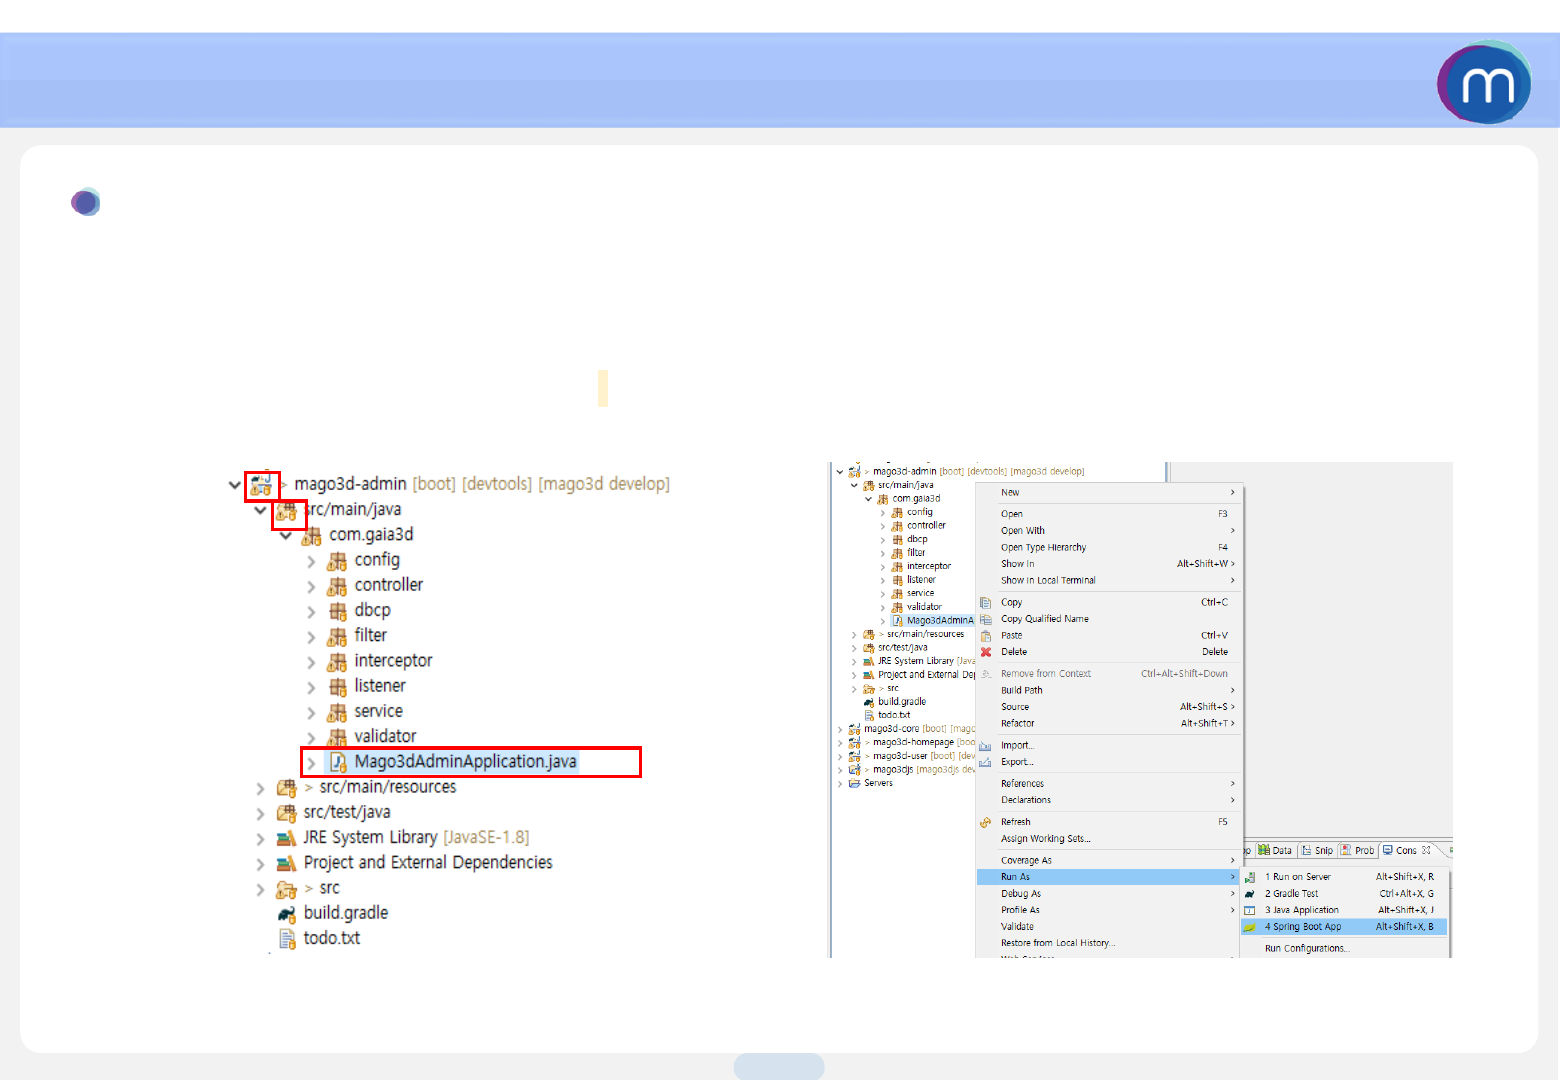Click the Copy icon in the context menu
1560x1080 pixels.
(x=986, y=602)
